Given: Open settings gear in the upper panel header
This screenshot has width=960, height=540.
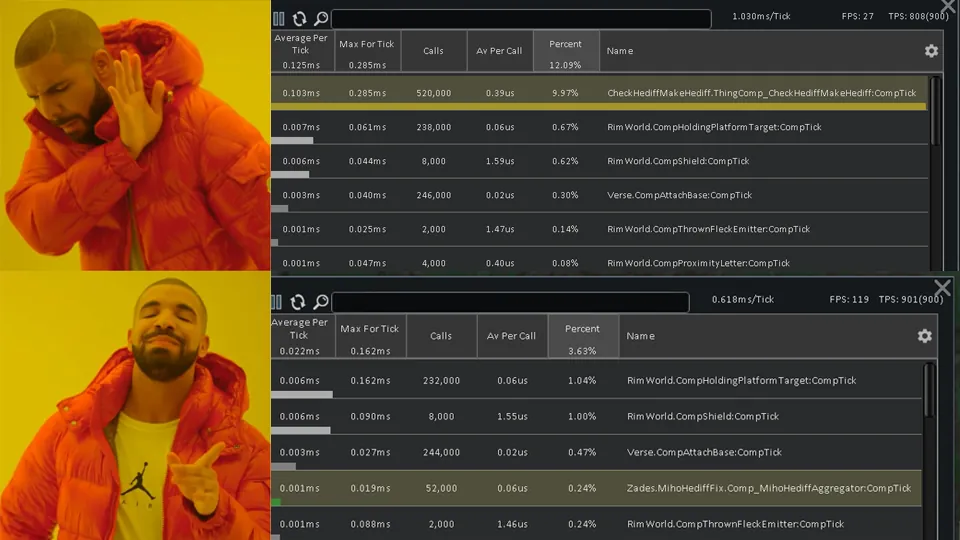Looking at the screenshot, I should pyautogui.click(x=931, y=51).
